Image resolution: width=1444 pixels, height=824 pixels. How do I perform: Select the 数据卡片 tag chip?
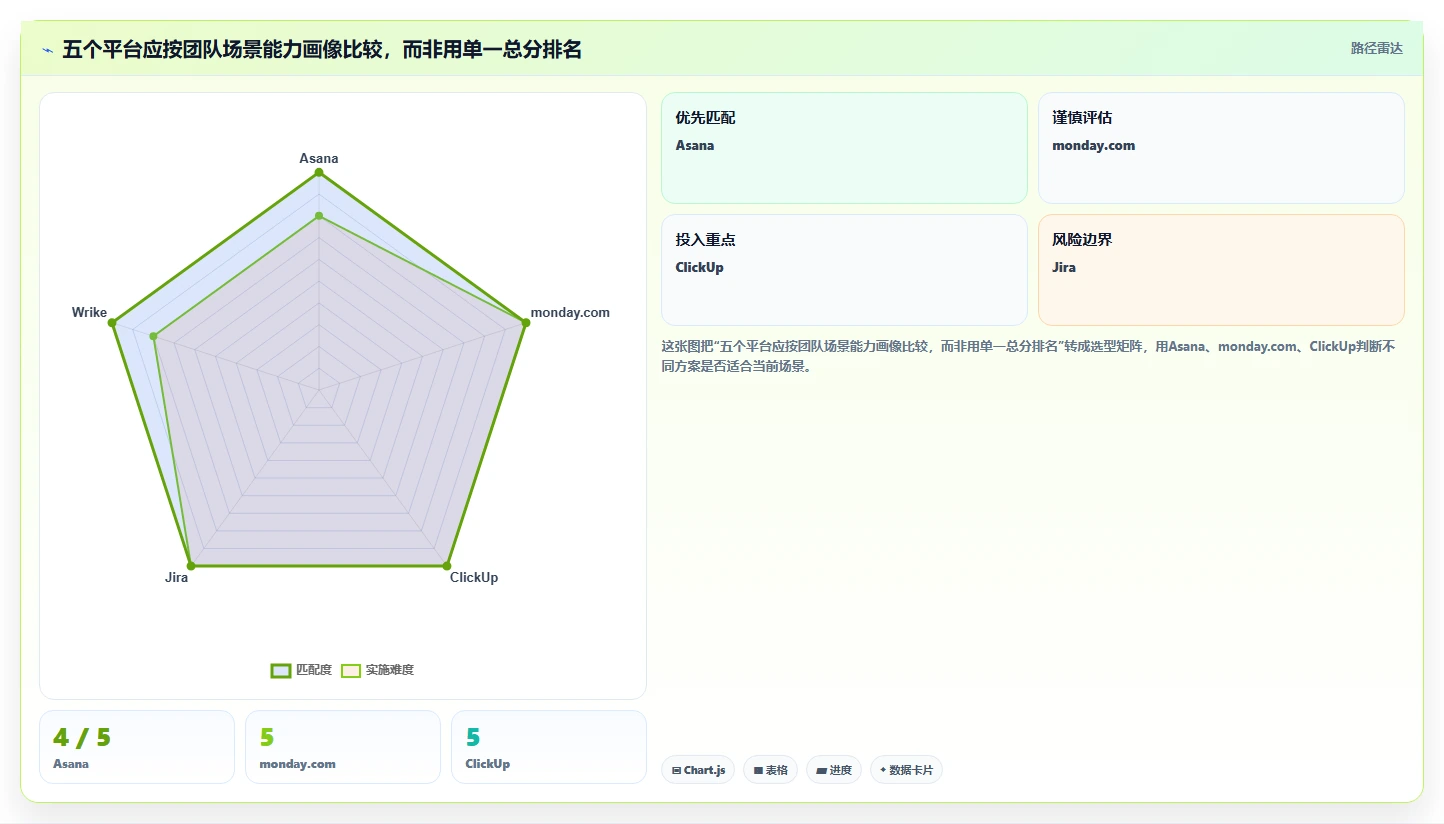[906, 770]
